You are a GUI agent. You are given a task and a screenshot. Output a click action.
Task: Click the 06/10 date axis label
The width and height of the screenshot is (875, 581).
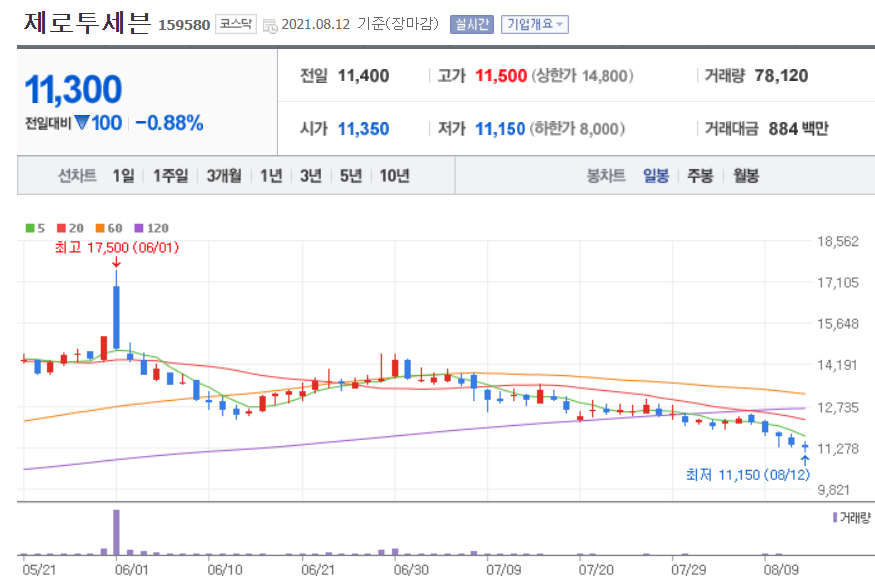(224, 570)
